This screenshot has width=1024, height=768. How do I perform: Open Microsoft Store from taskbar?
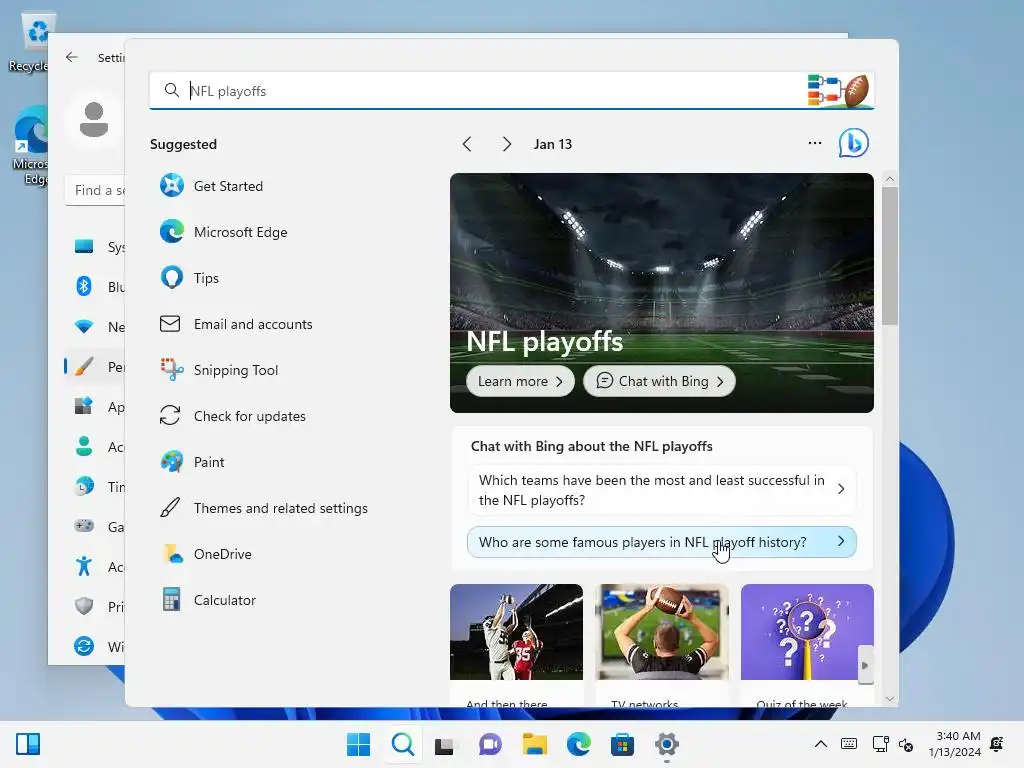pyautogui.click(x=622, y=744)
